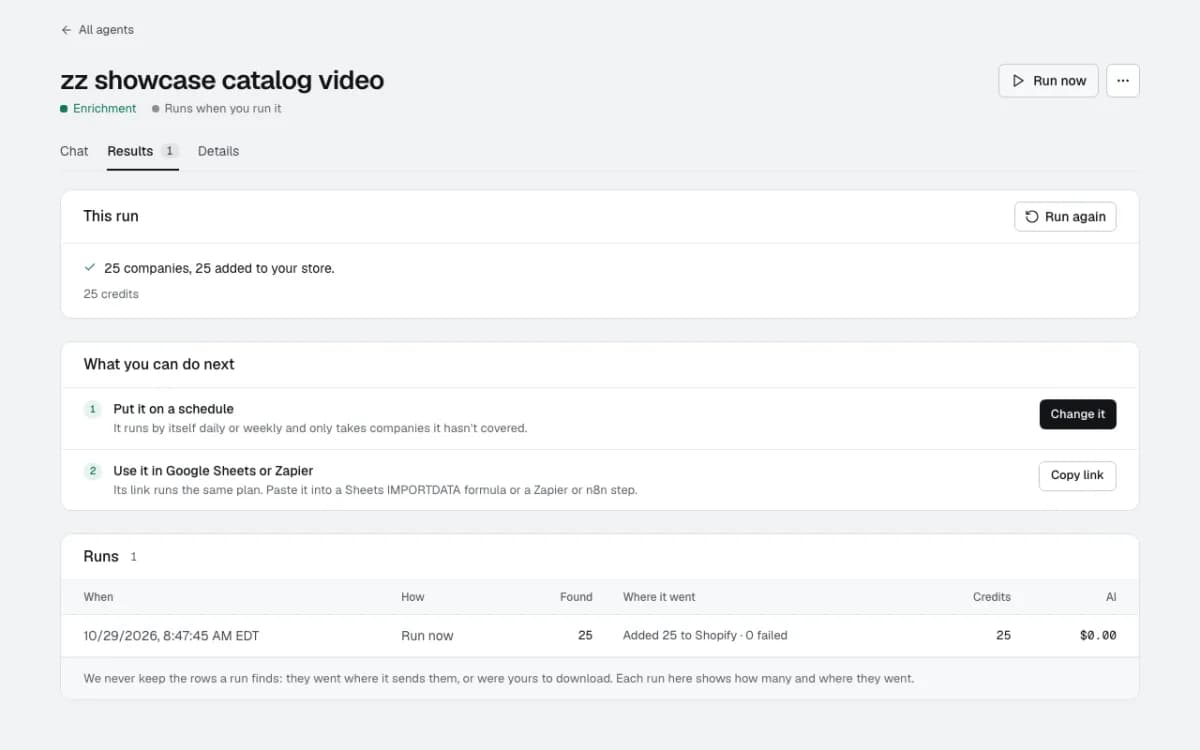Click the page title 'zz showcase catalog video'

tap(222, 80)
